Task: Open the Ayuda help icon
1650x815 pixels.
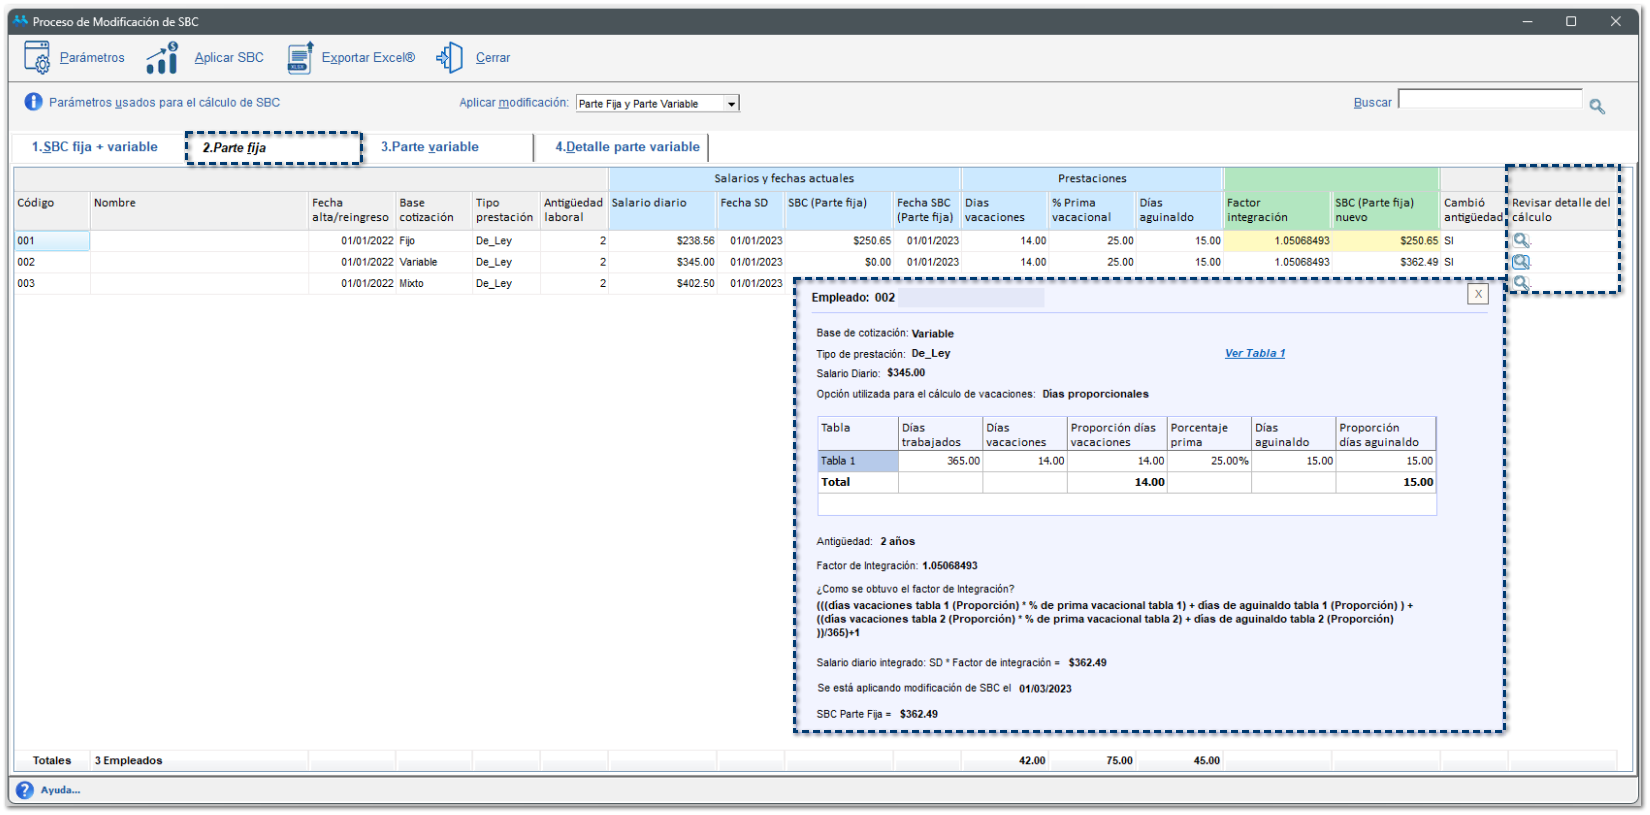Action: (x=25, y=790)
